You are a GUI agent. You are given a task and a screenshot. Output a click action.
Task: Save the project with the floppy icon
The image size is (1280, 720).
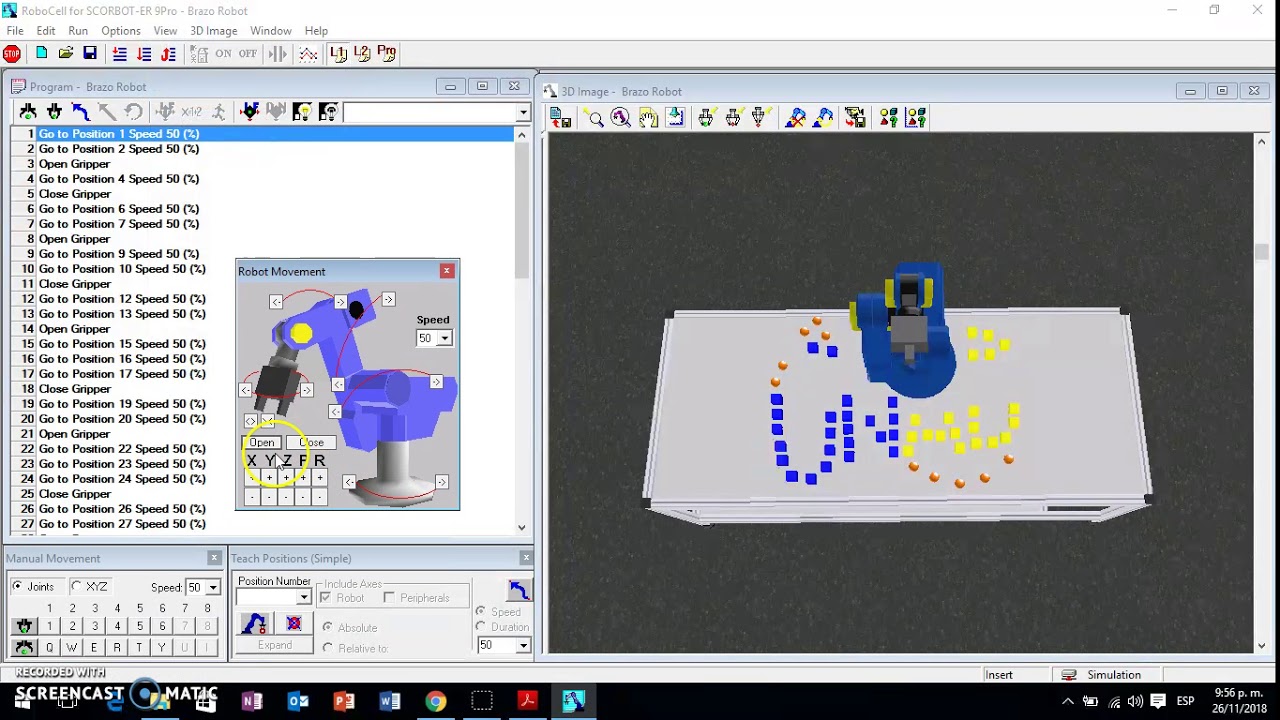pos(90,53)
